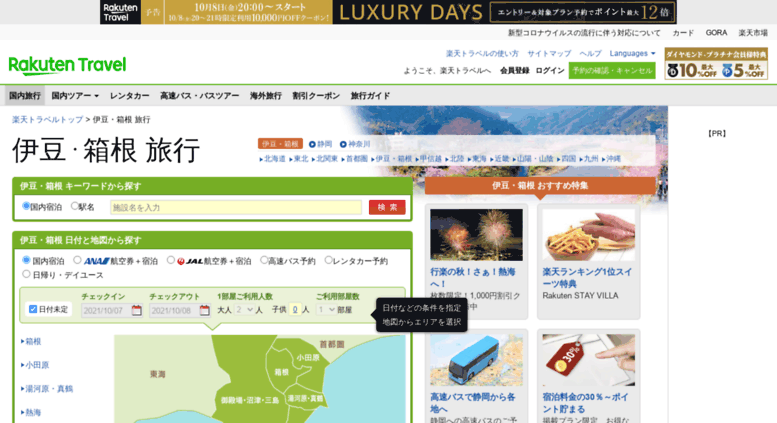Open the check-out calendar icon
This screenshot has width=777, height=423.
point(205,311)
